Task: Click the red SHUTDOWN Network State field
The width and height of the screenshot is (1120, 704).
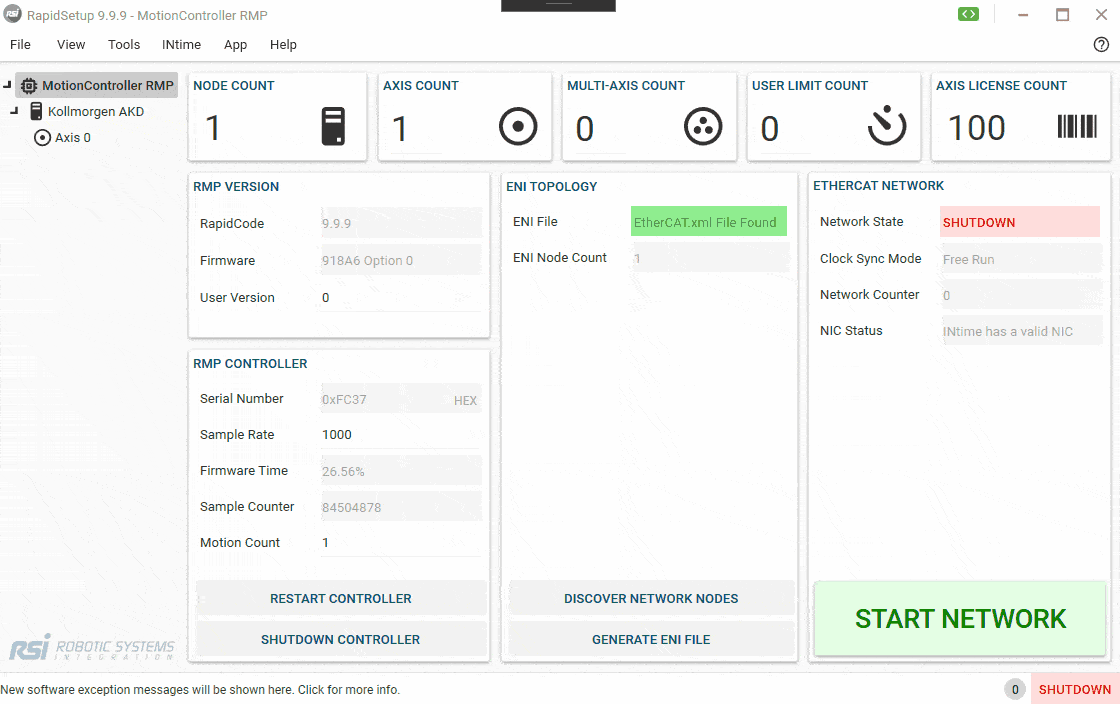Action: (1020, 221)
